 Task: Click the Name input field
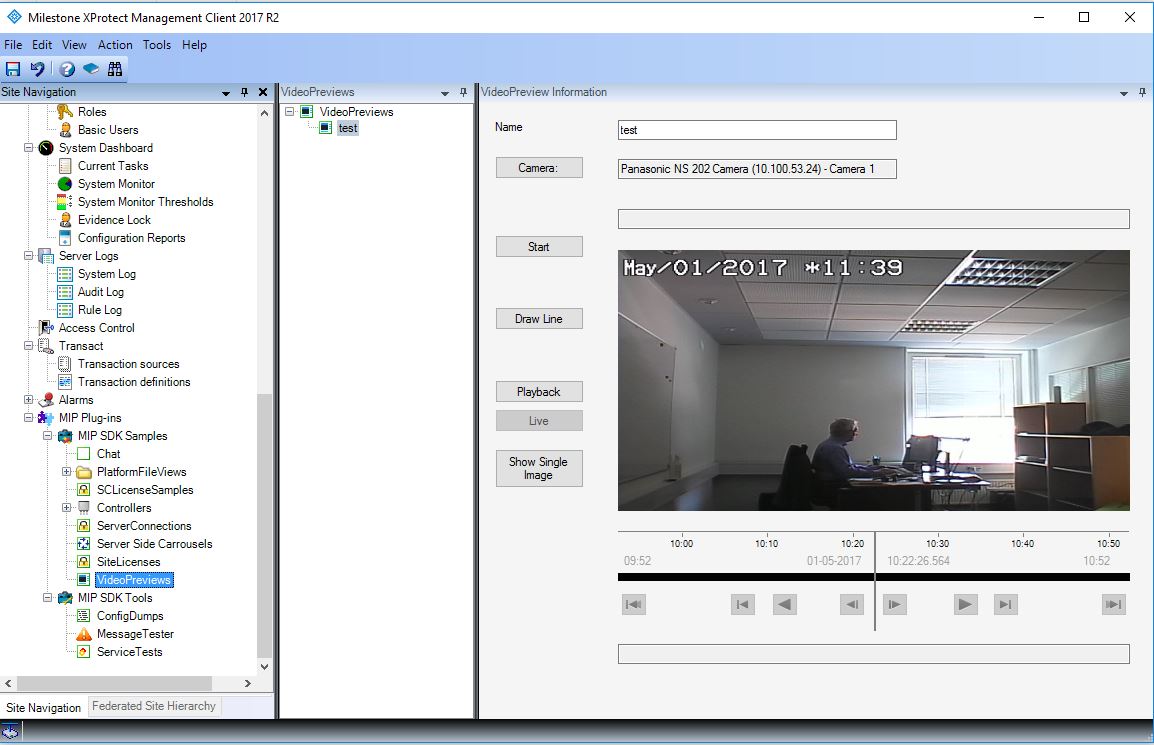tap(757, 130)
